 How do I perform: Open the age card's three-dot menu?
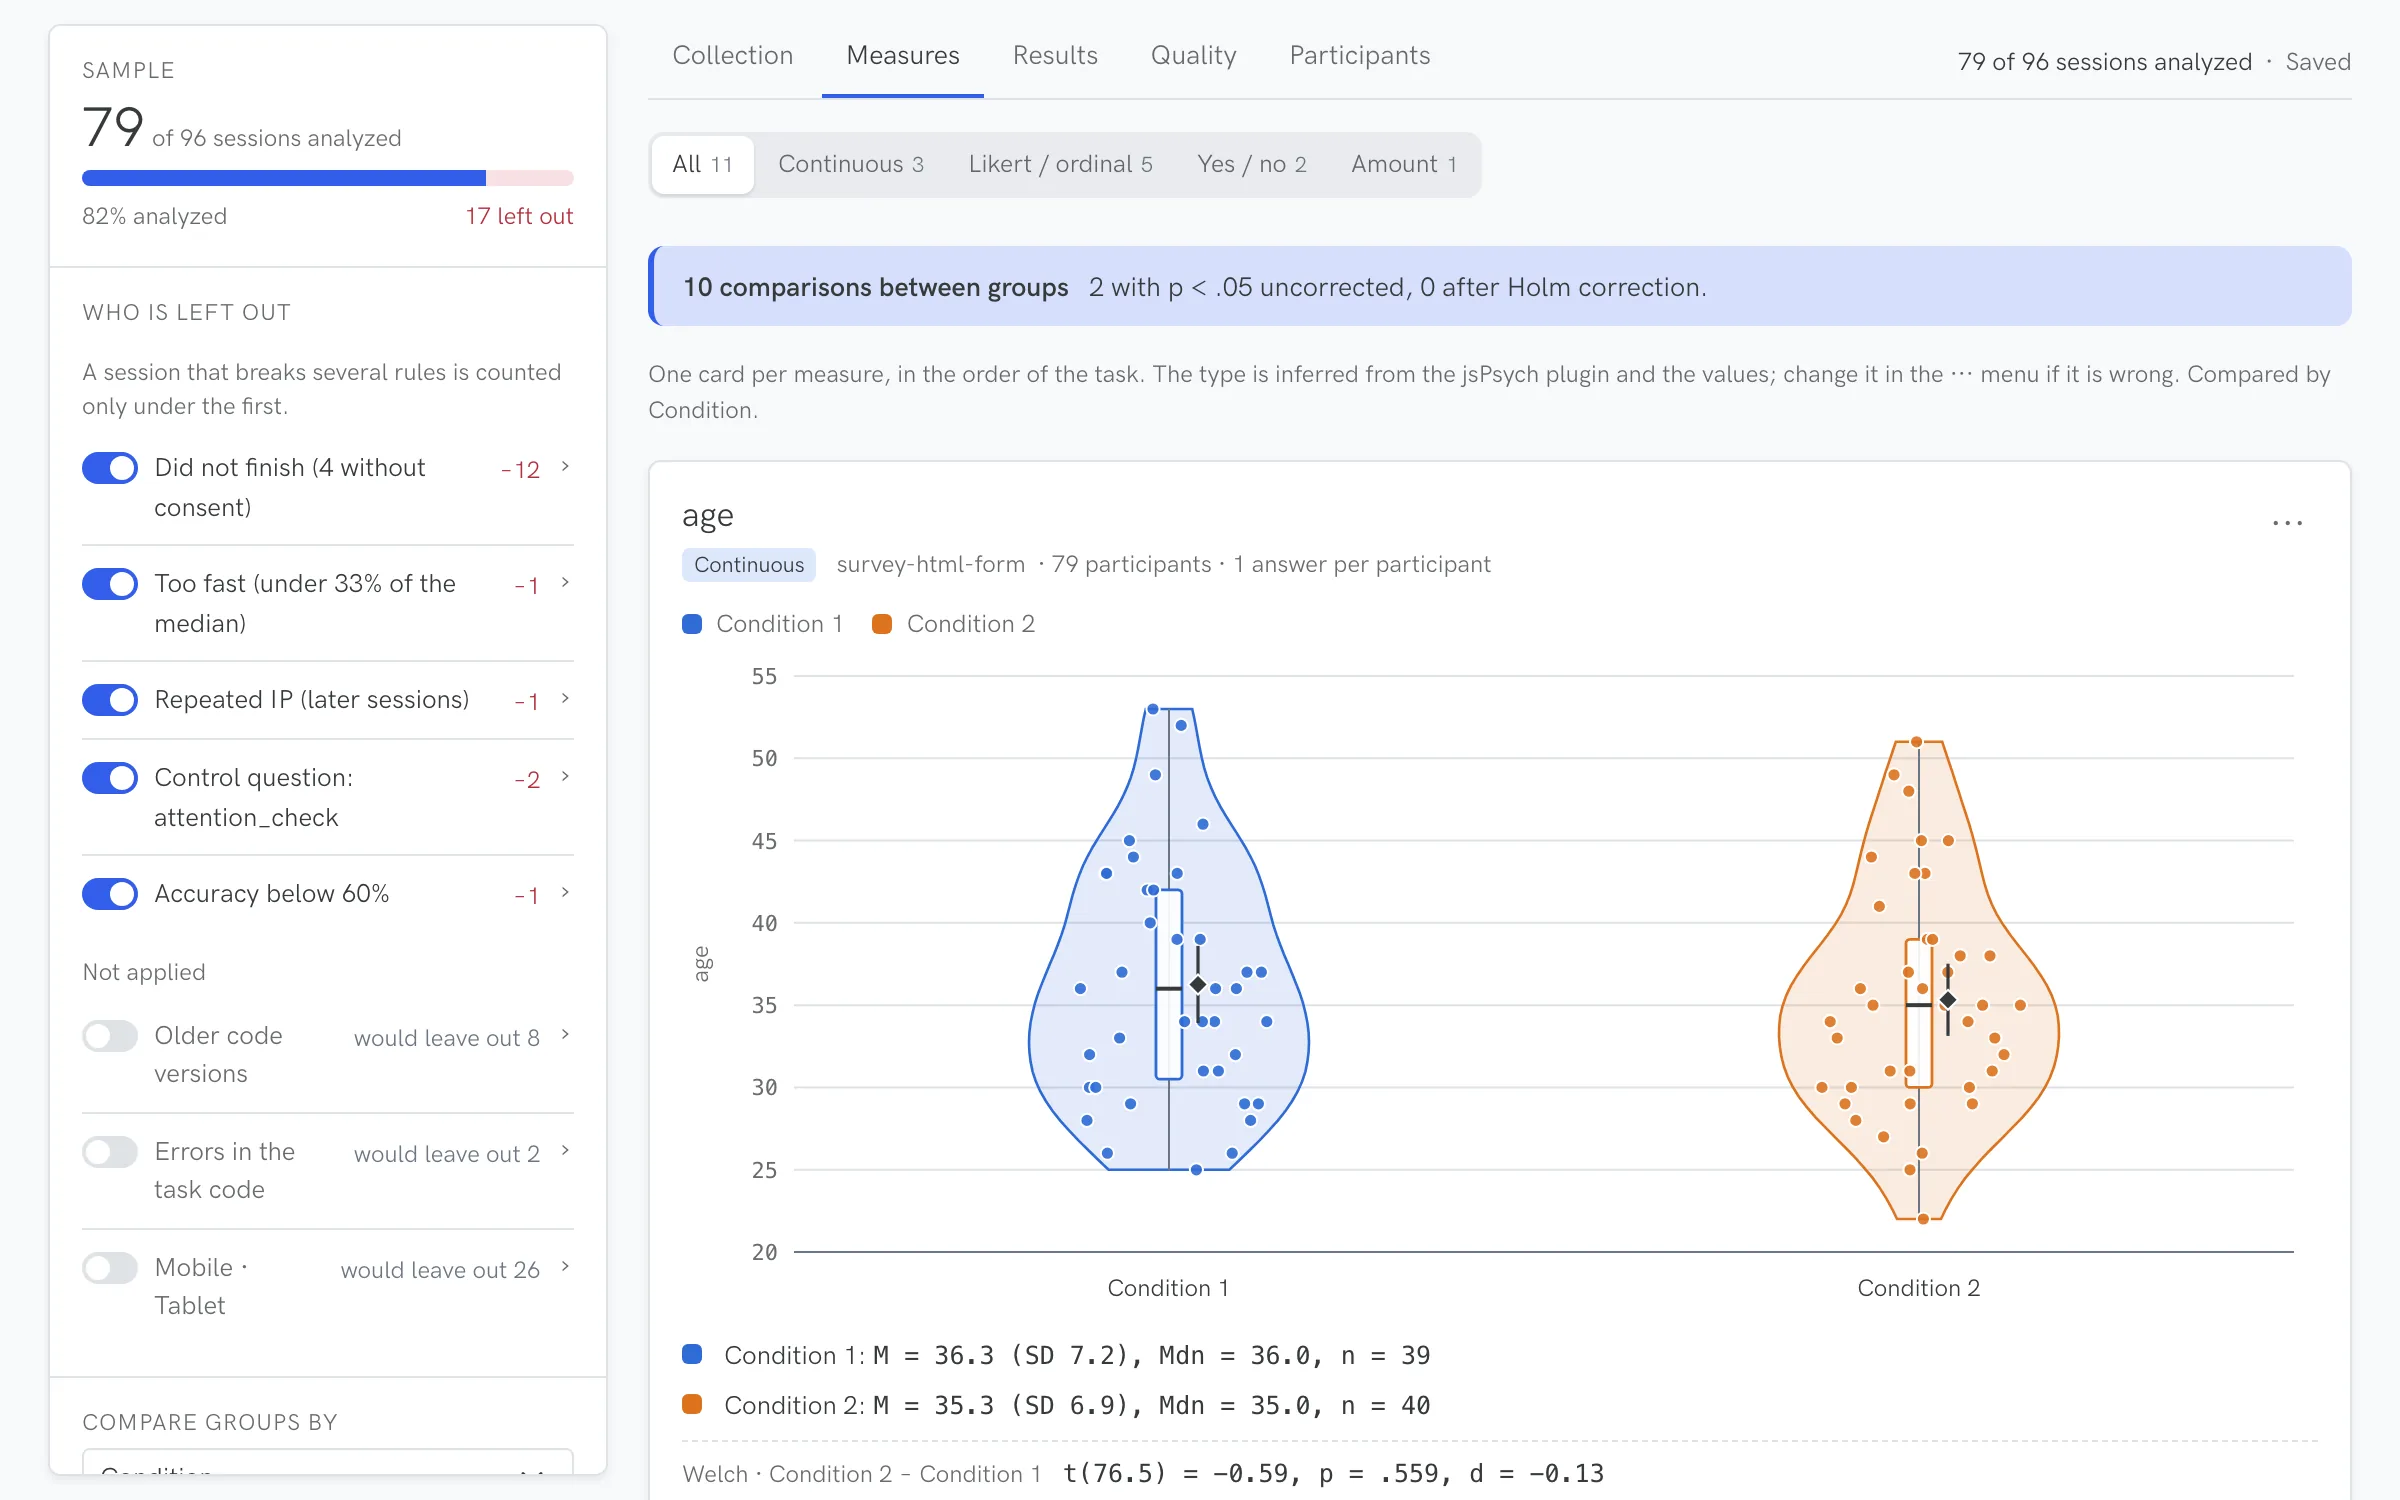(2287, 523)
